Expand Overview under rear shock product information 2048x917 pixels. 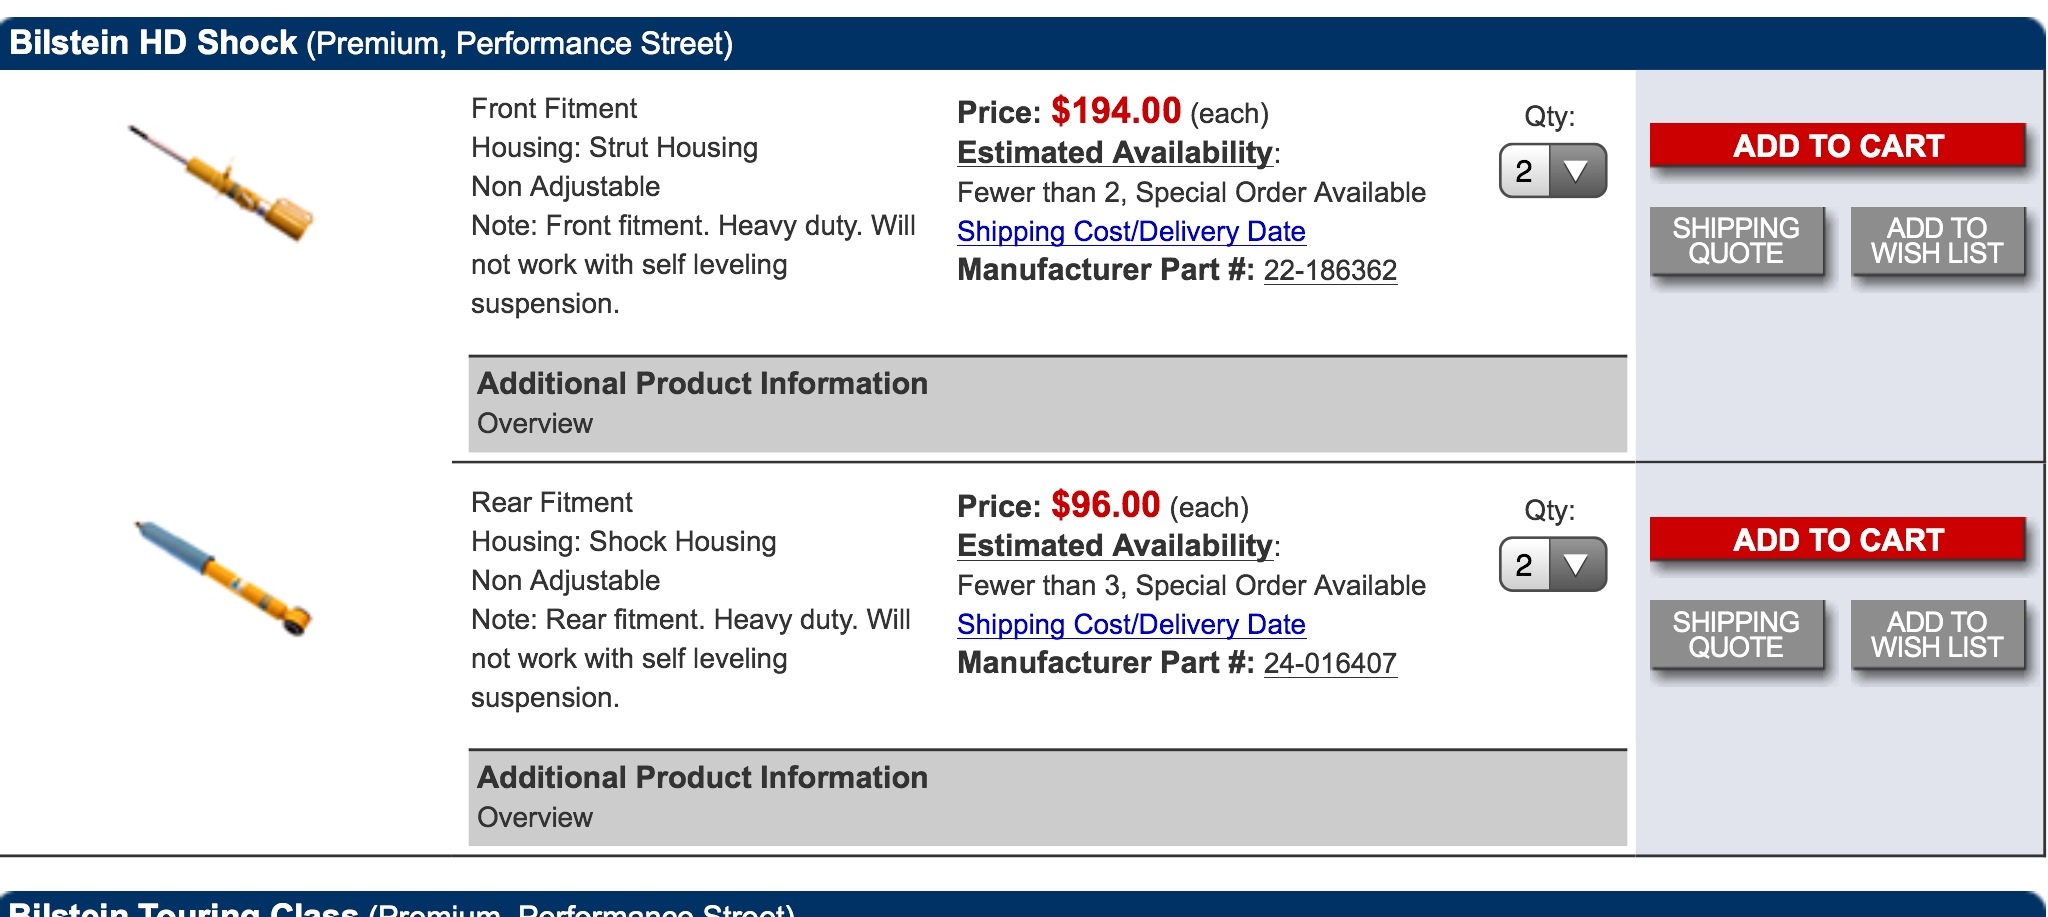click(535, 818)
